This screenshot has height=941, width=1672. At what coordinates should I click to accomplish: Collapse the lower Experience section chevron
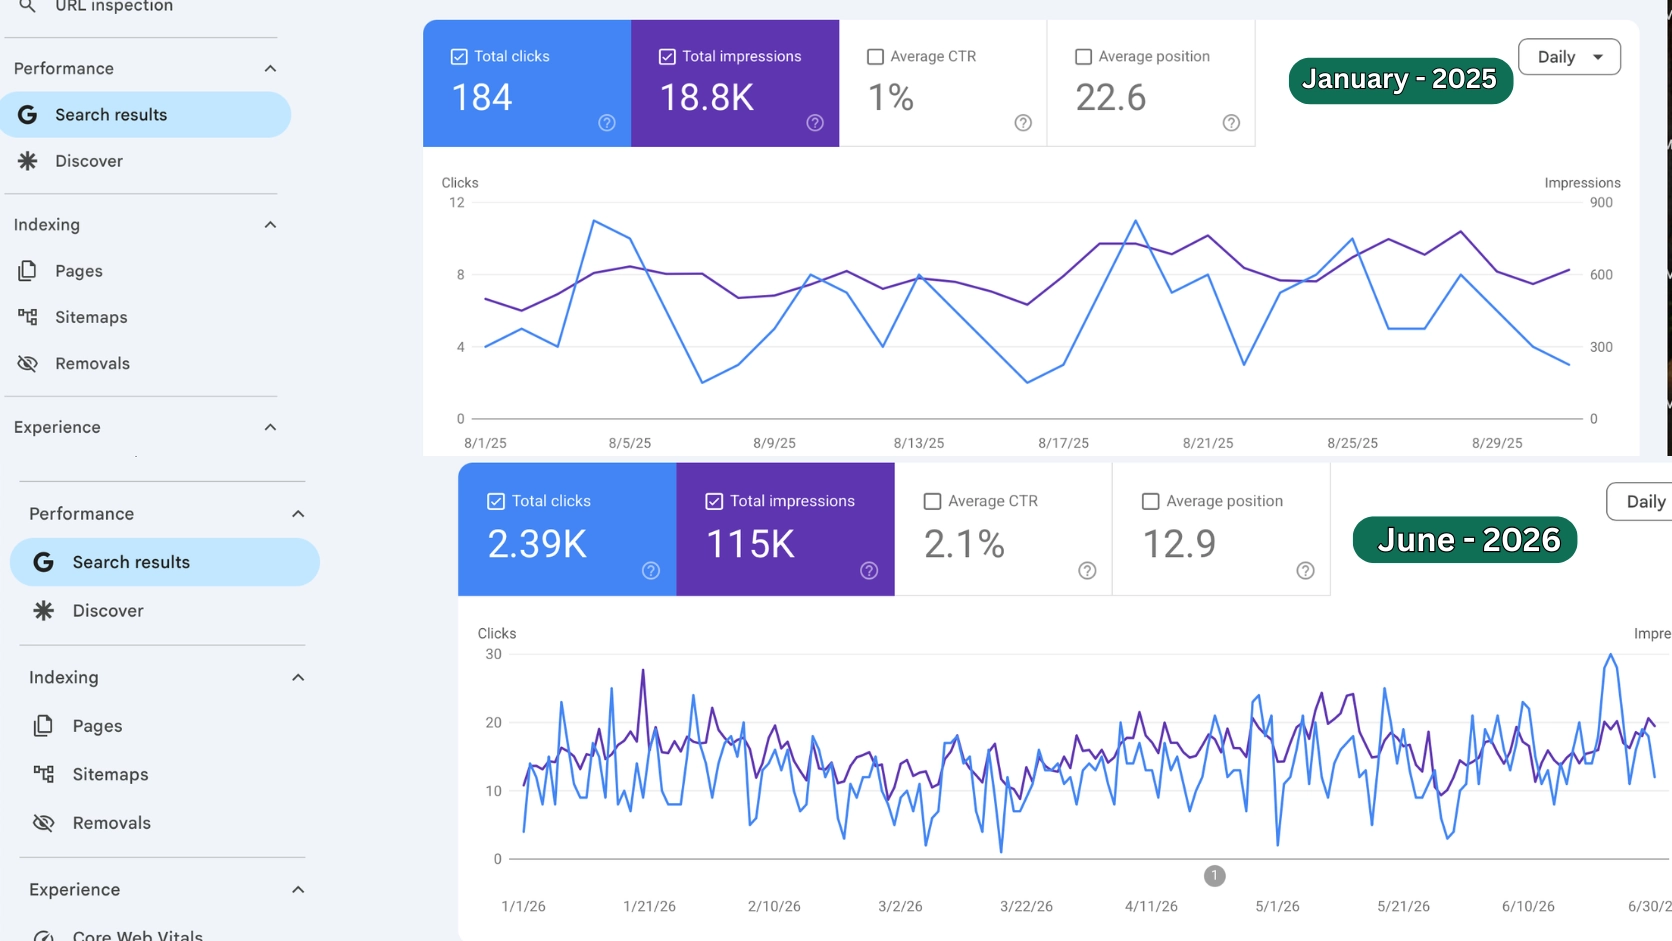point(298,890)
